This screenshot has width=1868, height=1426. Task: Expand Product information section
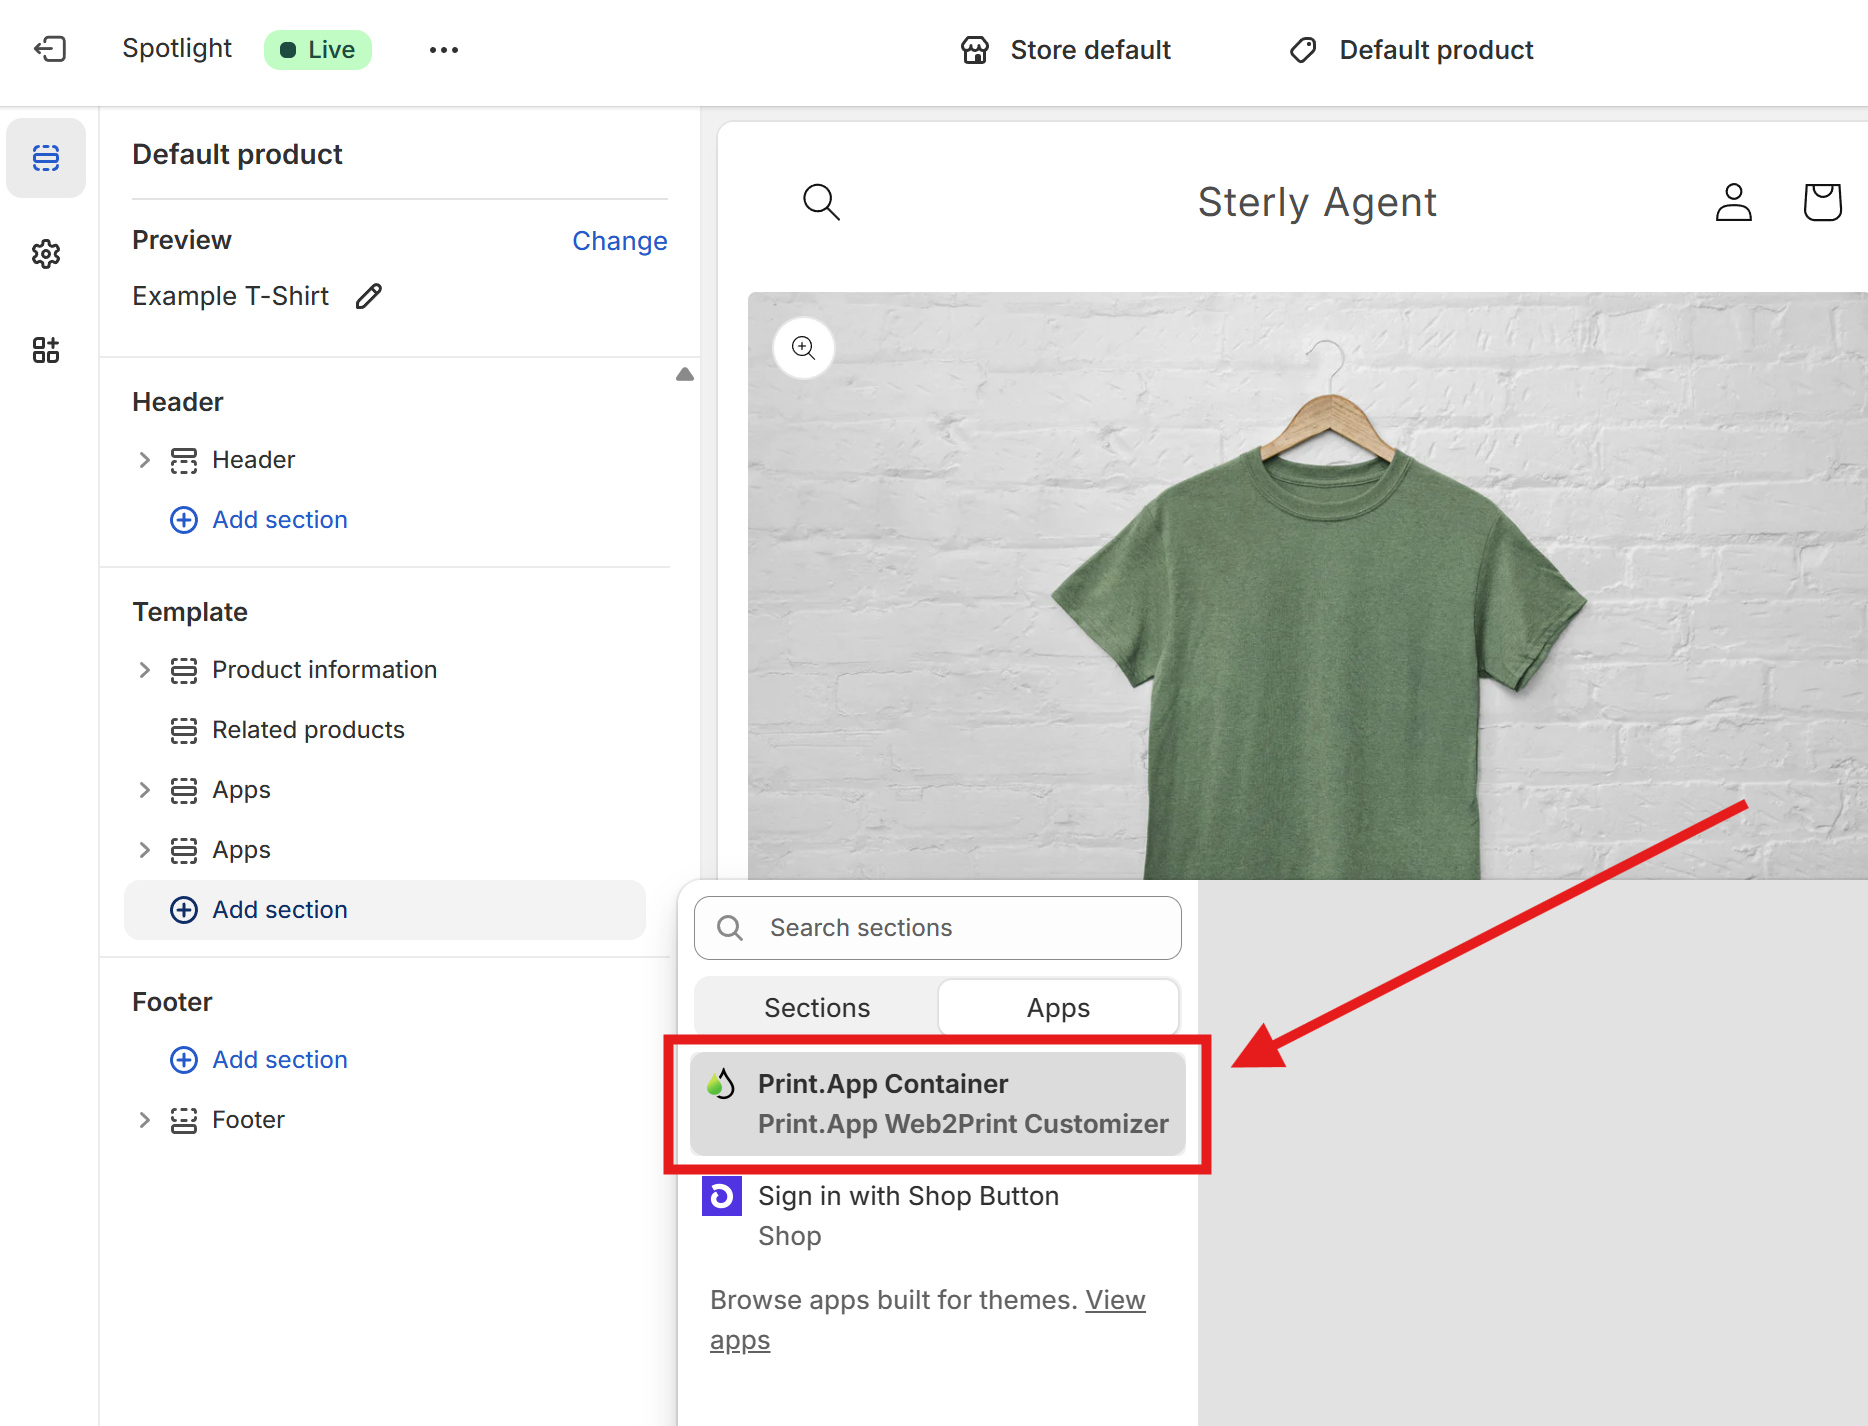(x=144, y=670)
